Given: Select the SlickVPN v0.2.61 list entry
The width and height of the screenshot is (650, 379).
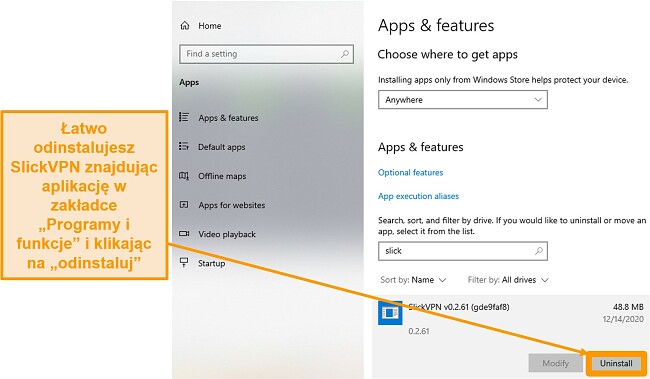Looking at the screenshot, I should 511,318.
